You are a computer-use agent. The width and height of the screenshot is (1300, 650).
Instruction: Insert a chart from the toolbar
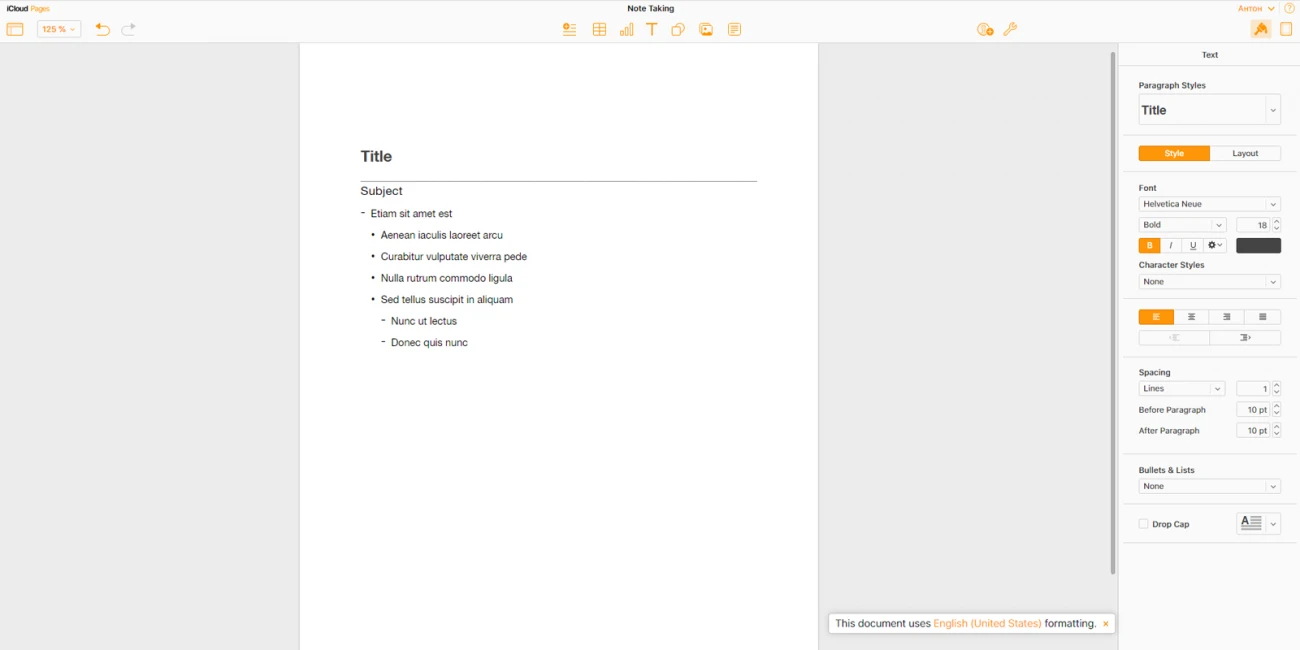(x=626, y=30)
